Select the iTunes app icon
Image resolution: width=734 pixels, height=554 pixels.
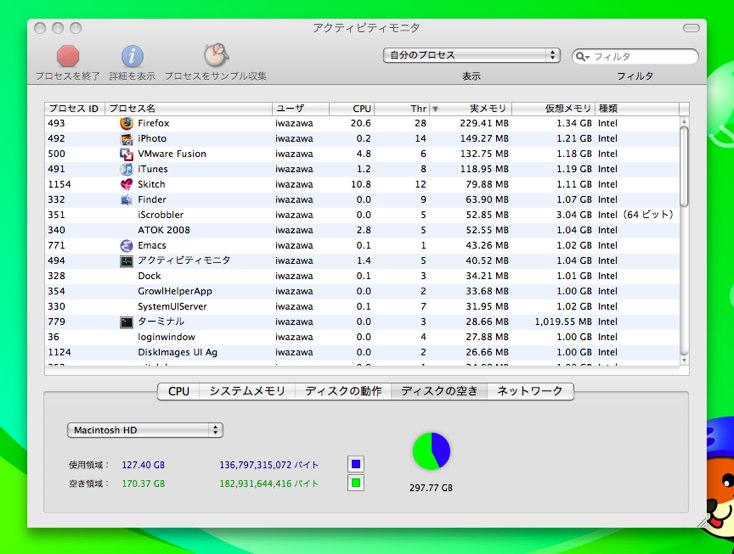(126, 169)
